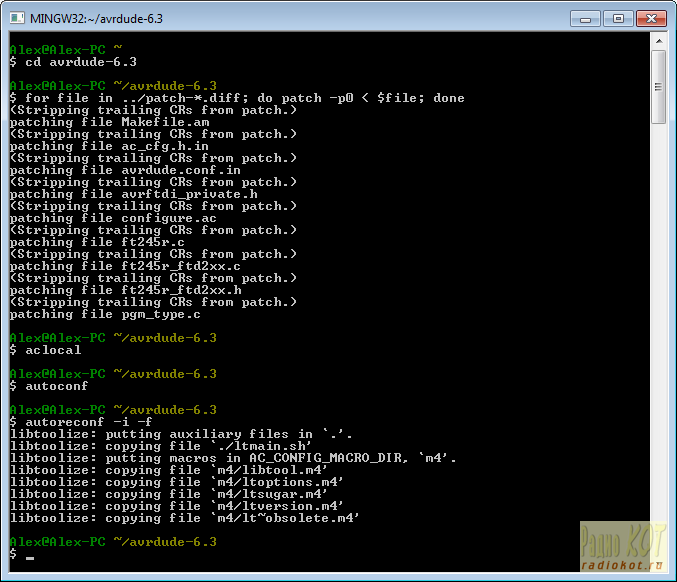Screen dimensions: 677x582
Task: Click the 'autoconf' command text
Action: pyautogui.click(x=56, y=386)
